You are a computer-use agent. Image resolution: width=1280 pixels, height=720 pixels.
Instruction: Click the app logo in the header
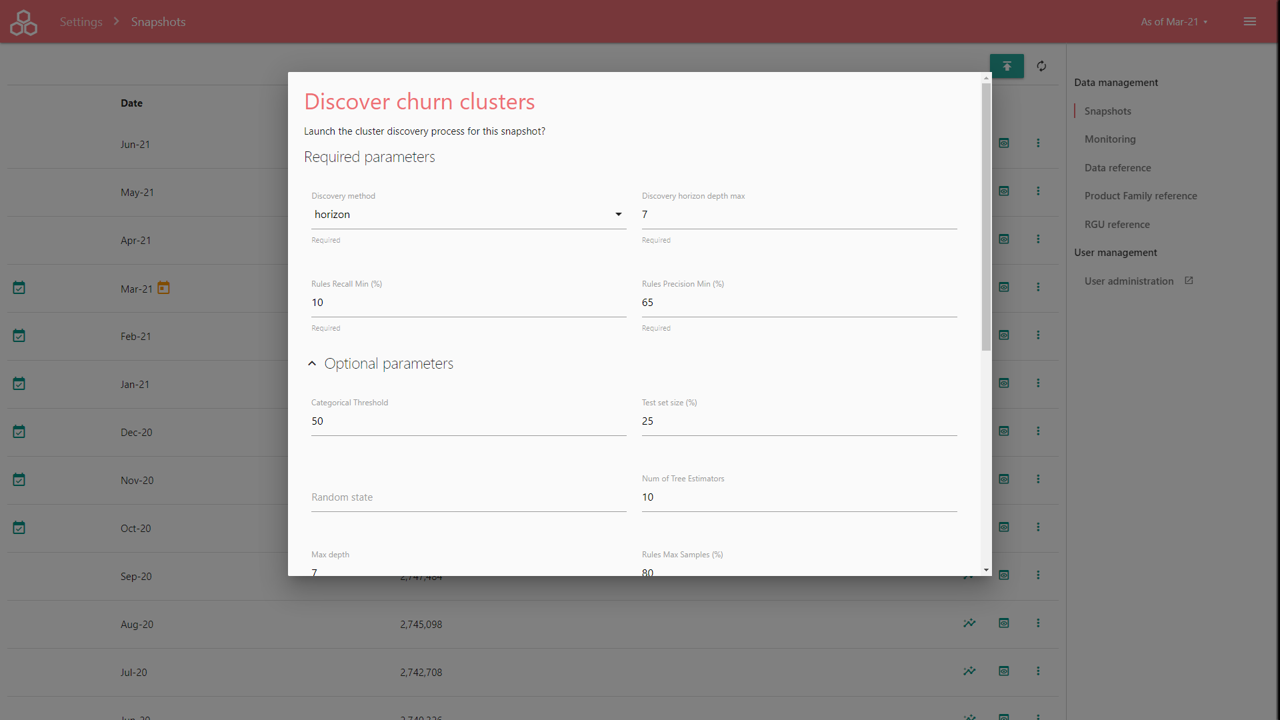pyautogui.click(x=23, y=22)
